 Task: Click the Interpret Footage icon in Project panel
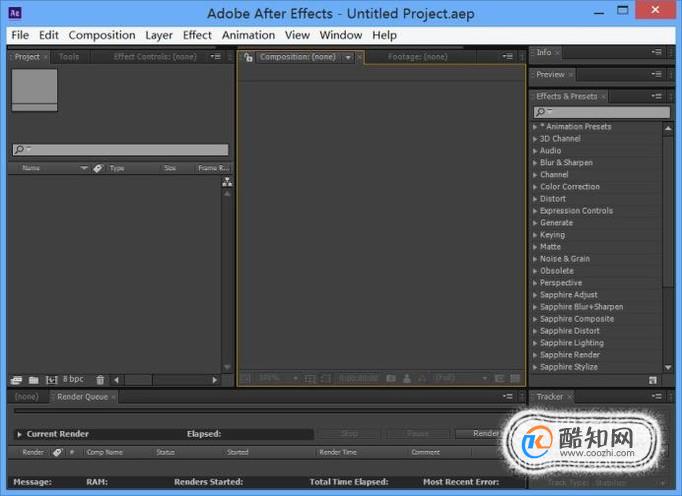coord(16,380)
